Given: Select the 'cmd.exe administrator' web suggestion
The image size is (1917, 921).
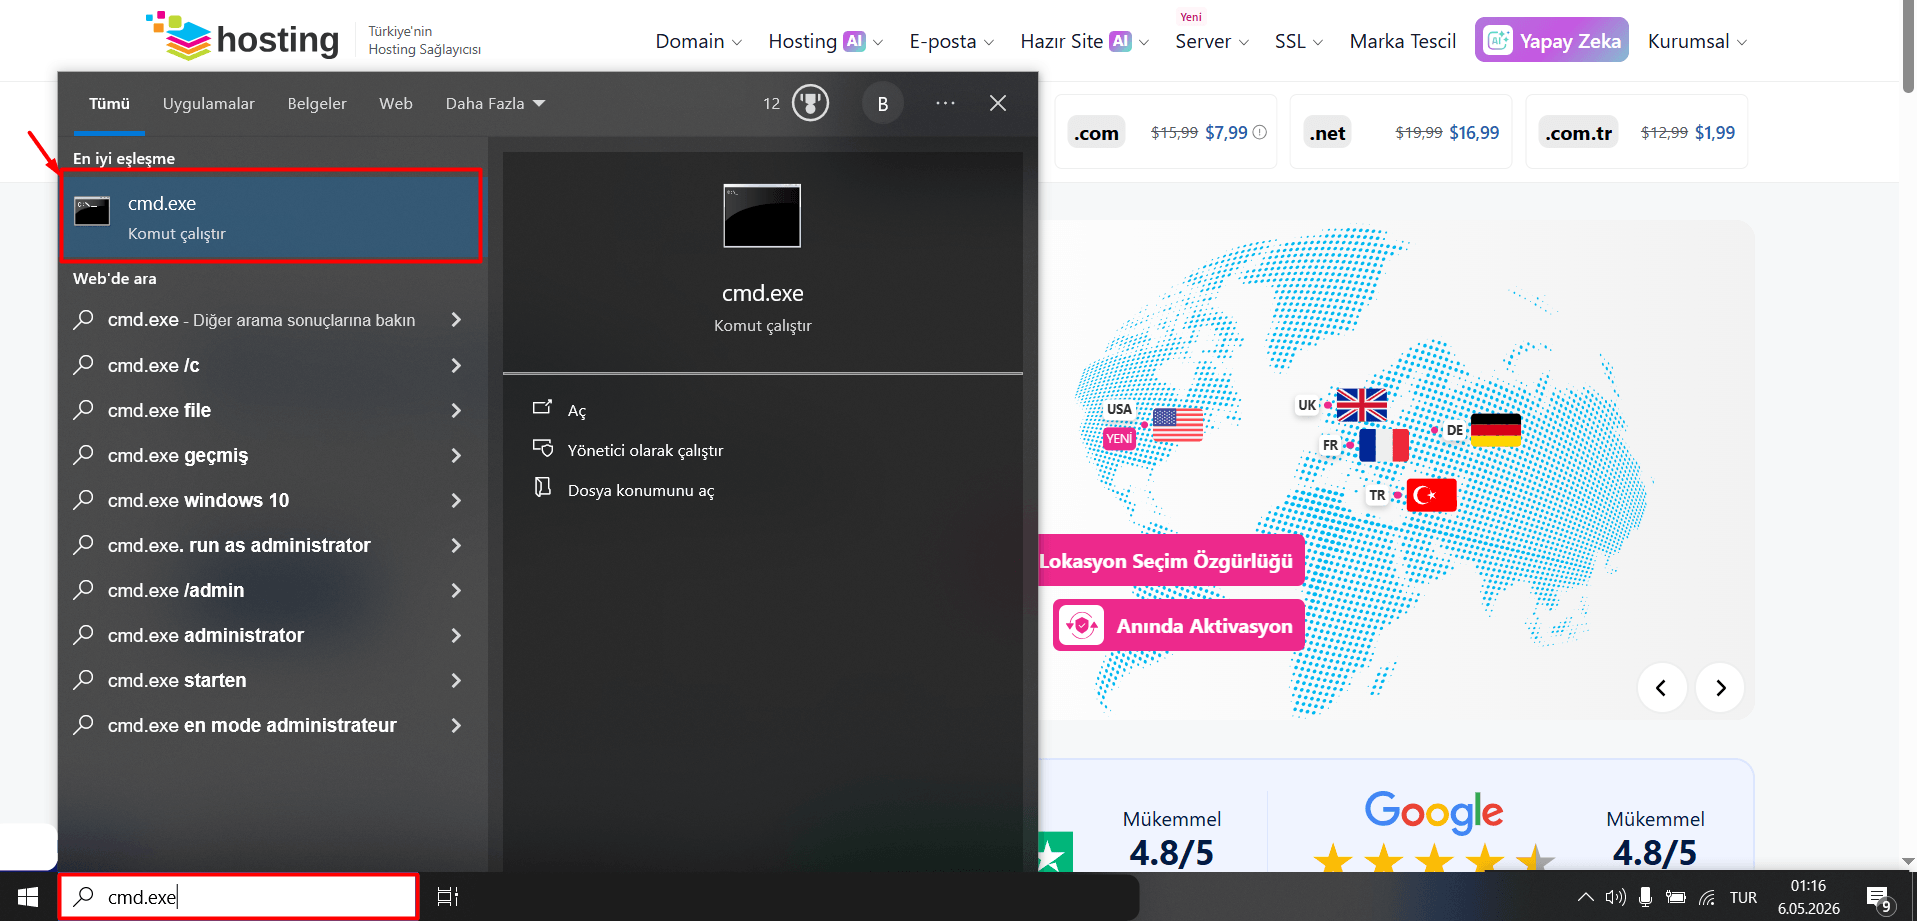Looking at the screenshot, I should [x=272, y=635].
